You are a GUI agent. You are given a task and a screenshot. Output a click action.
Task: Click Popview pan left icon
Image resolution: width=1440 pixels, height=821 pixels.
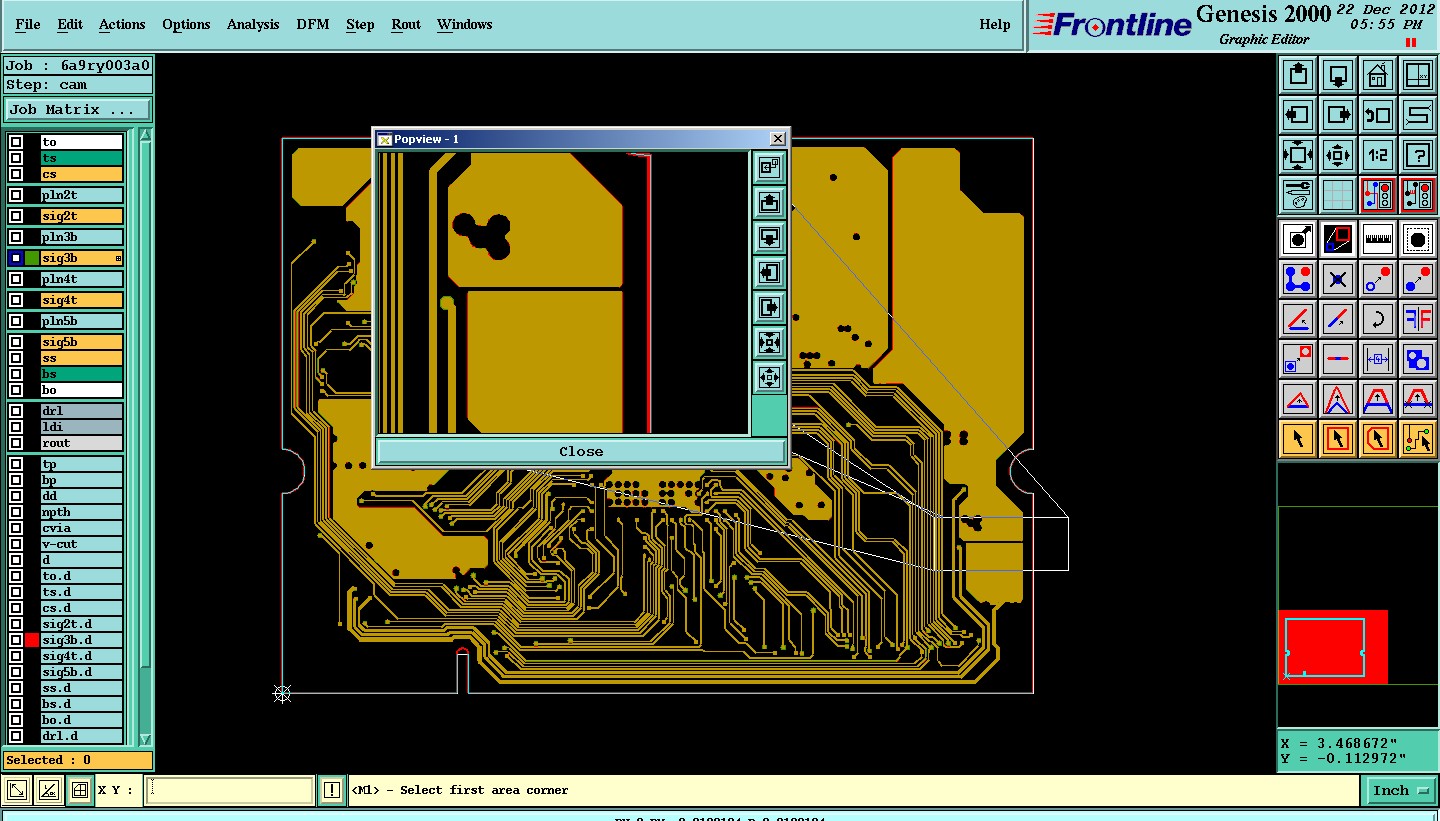[769, 272]
